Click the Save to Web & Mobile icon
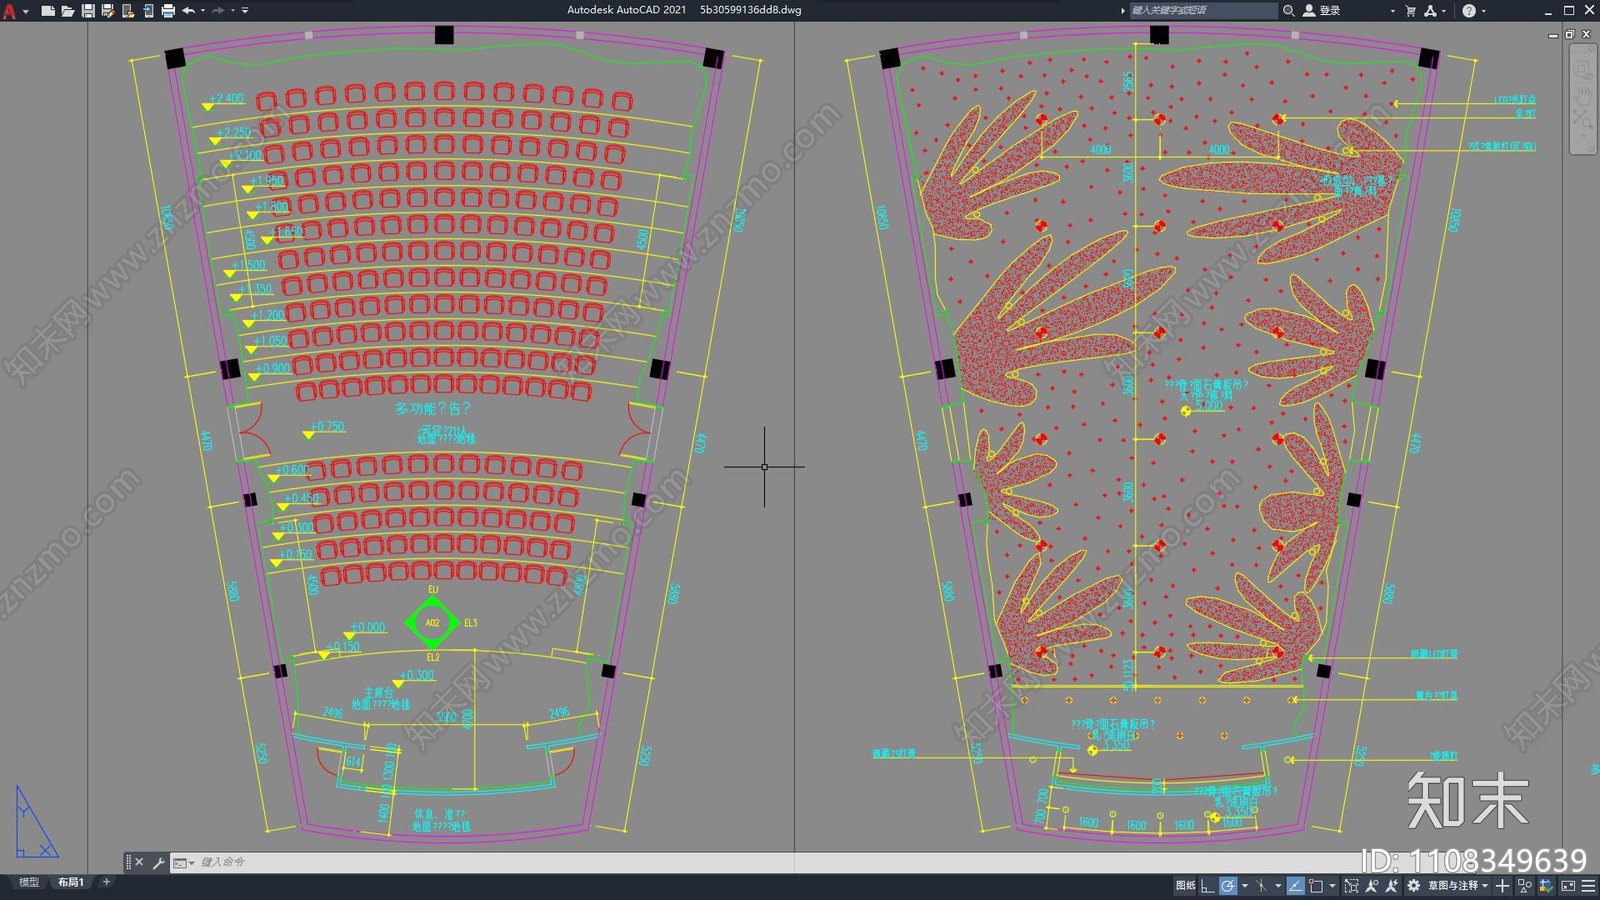The image size is (1600, 900). click(x=148, y=10)
